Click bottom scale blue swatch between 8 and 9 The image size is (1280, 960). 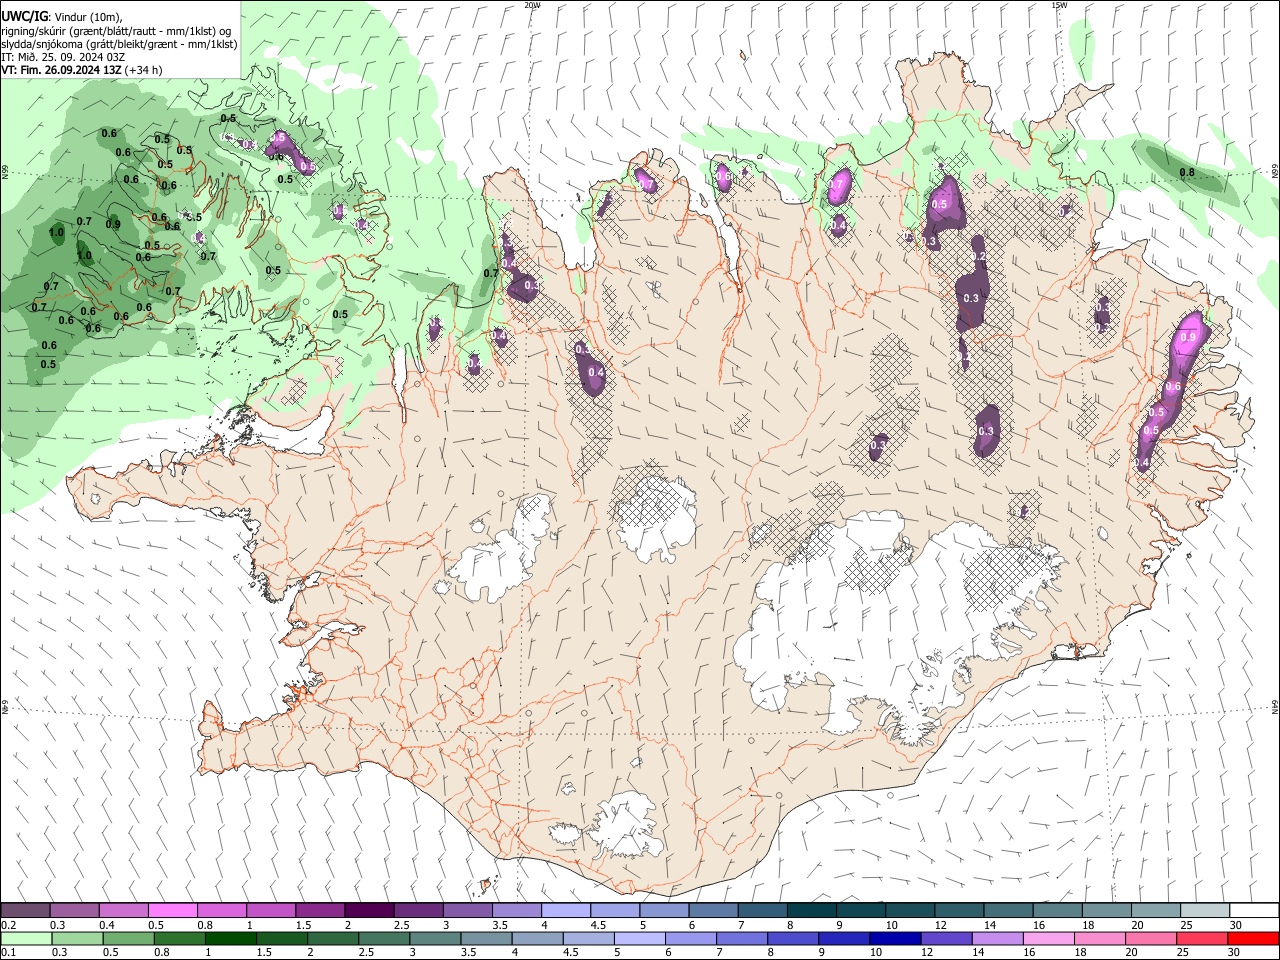coord(791,939)
